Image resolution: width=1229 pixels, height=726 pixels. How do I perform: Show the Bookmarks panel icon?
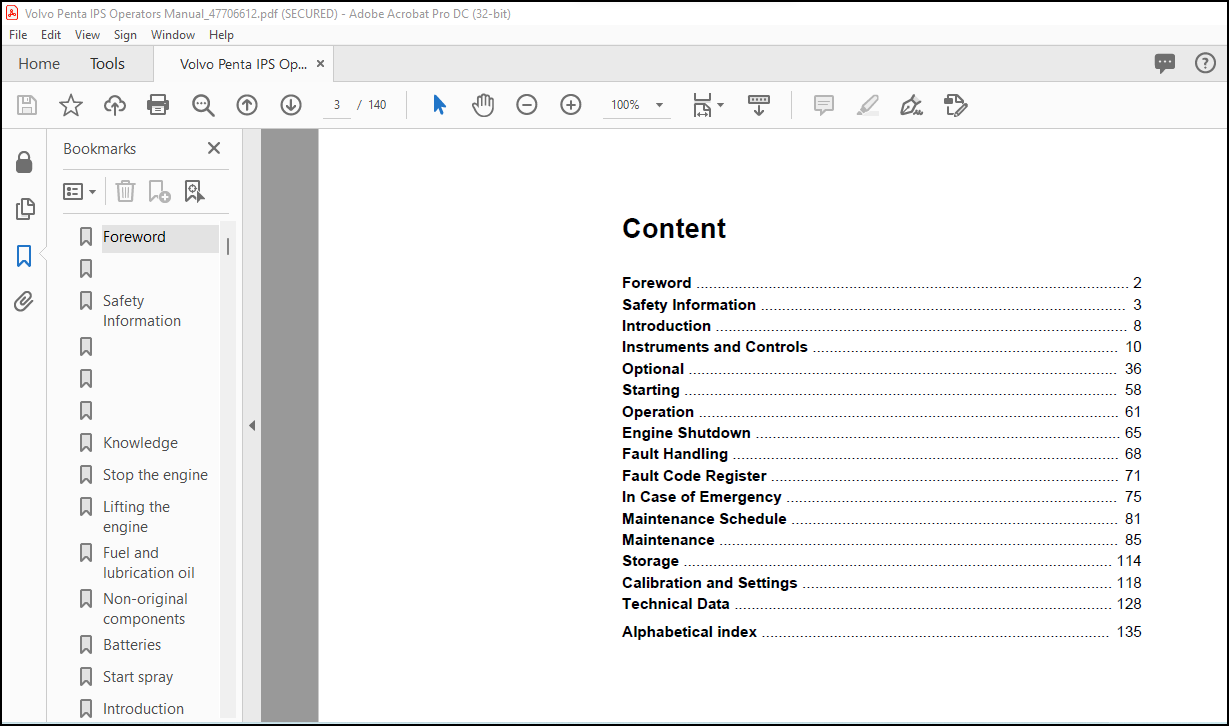click(x=24, y=256)
